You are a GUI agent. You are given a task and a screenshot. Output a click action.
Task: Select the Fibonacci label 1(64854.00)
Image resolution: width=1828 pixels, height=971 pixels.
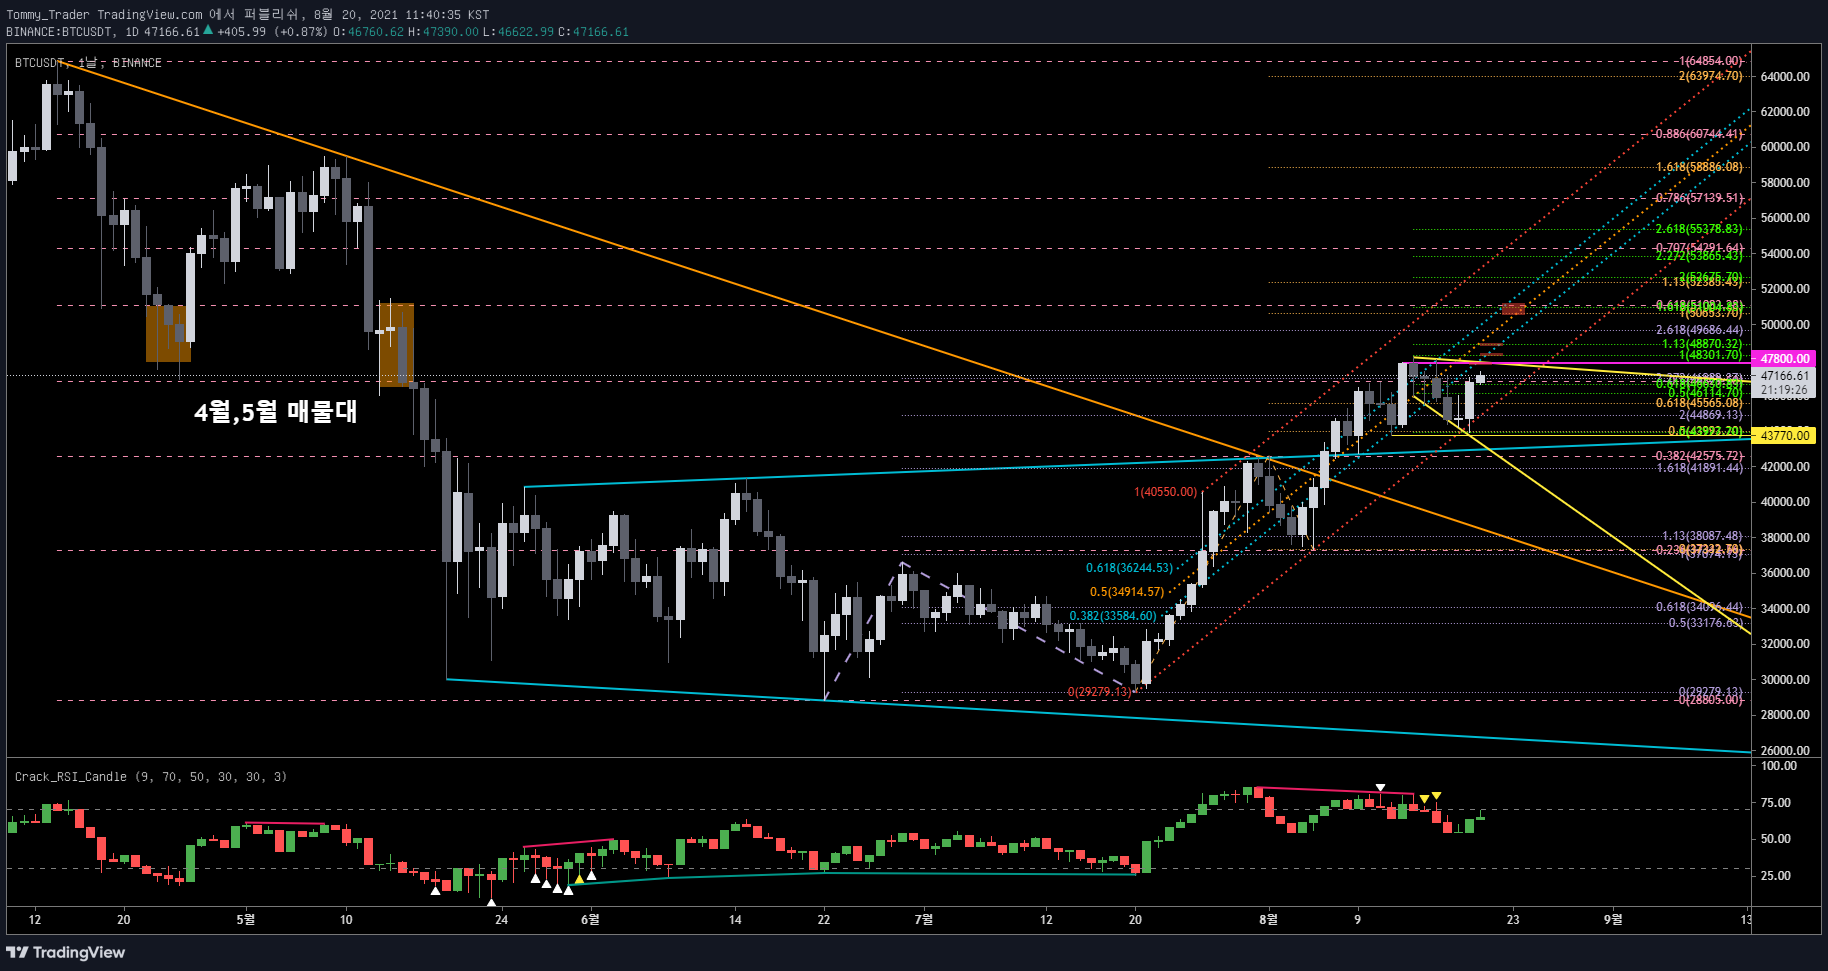(x=1710, y=61)
